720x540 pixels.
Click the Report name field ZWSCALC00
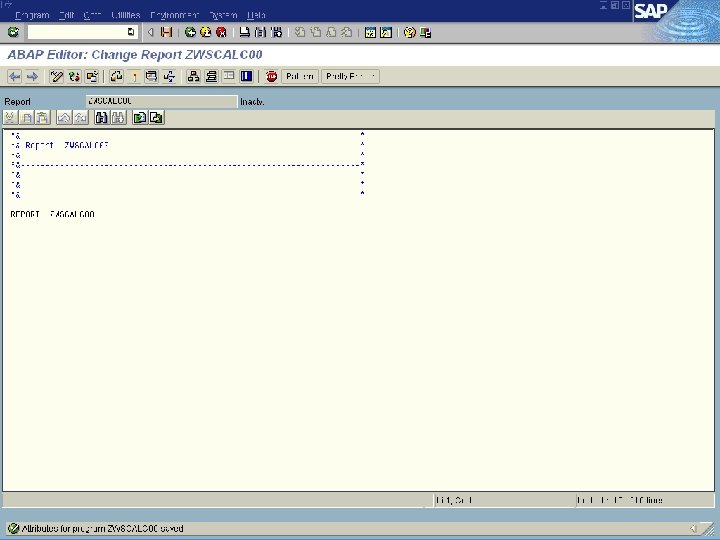pos(162,101)
